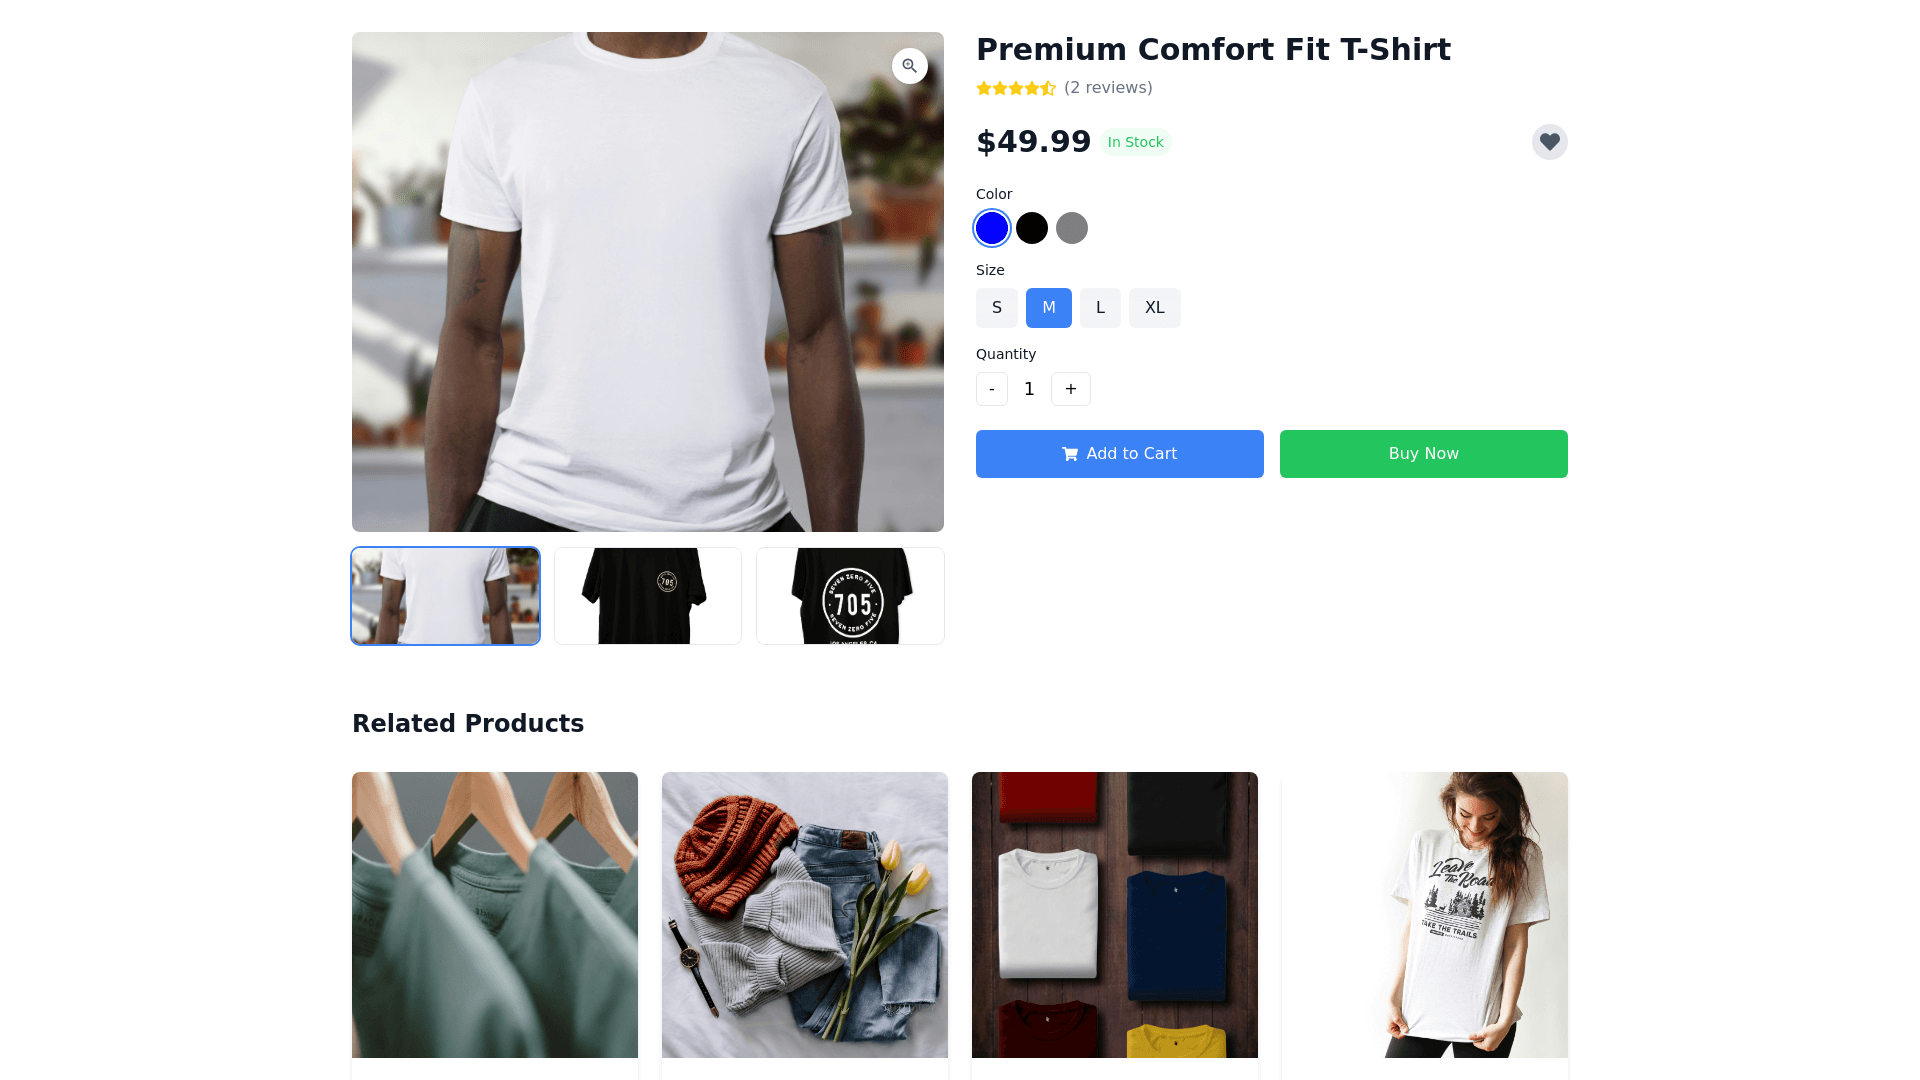Click the Buy Now button
The height and width of the screenshot is (1080, 1920).
[1424, 454]
